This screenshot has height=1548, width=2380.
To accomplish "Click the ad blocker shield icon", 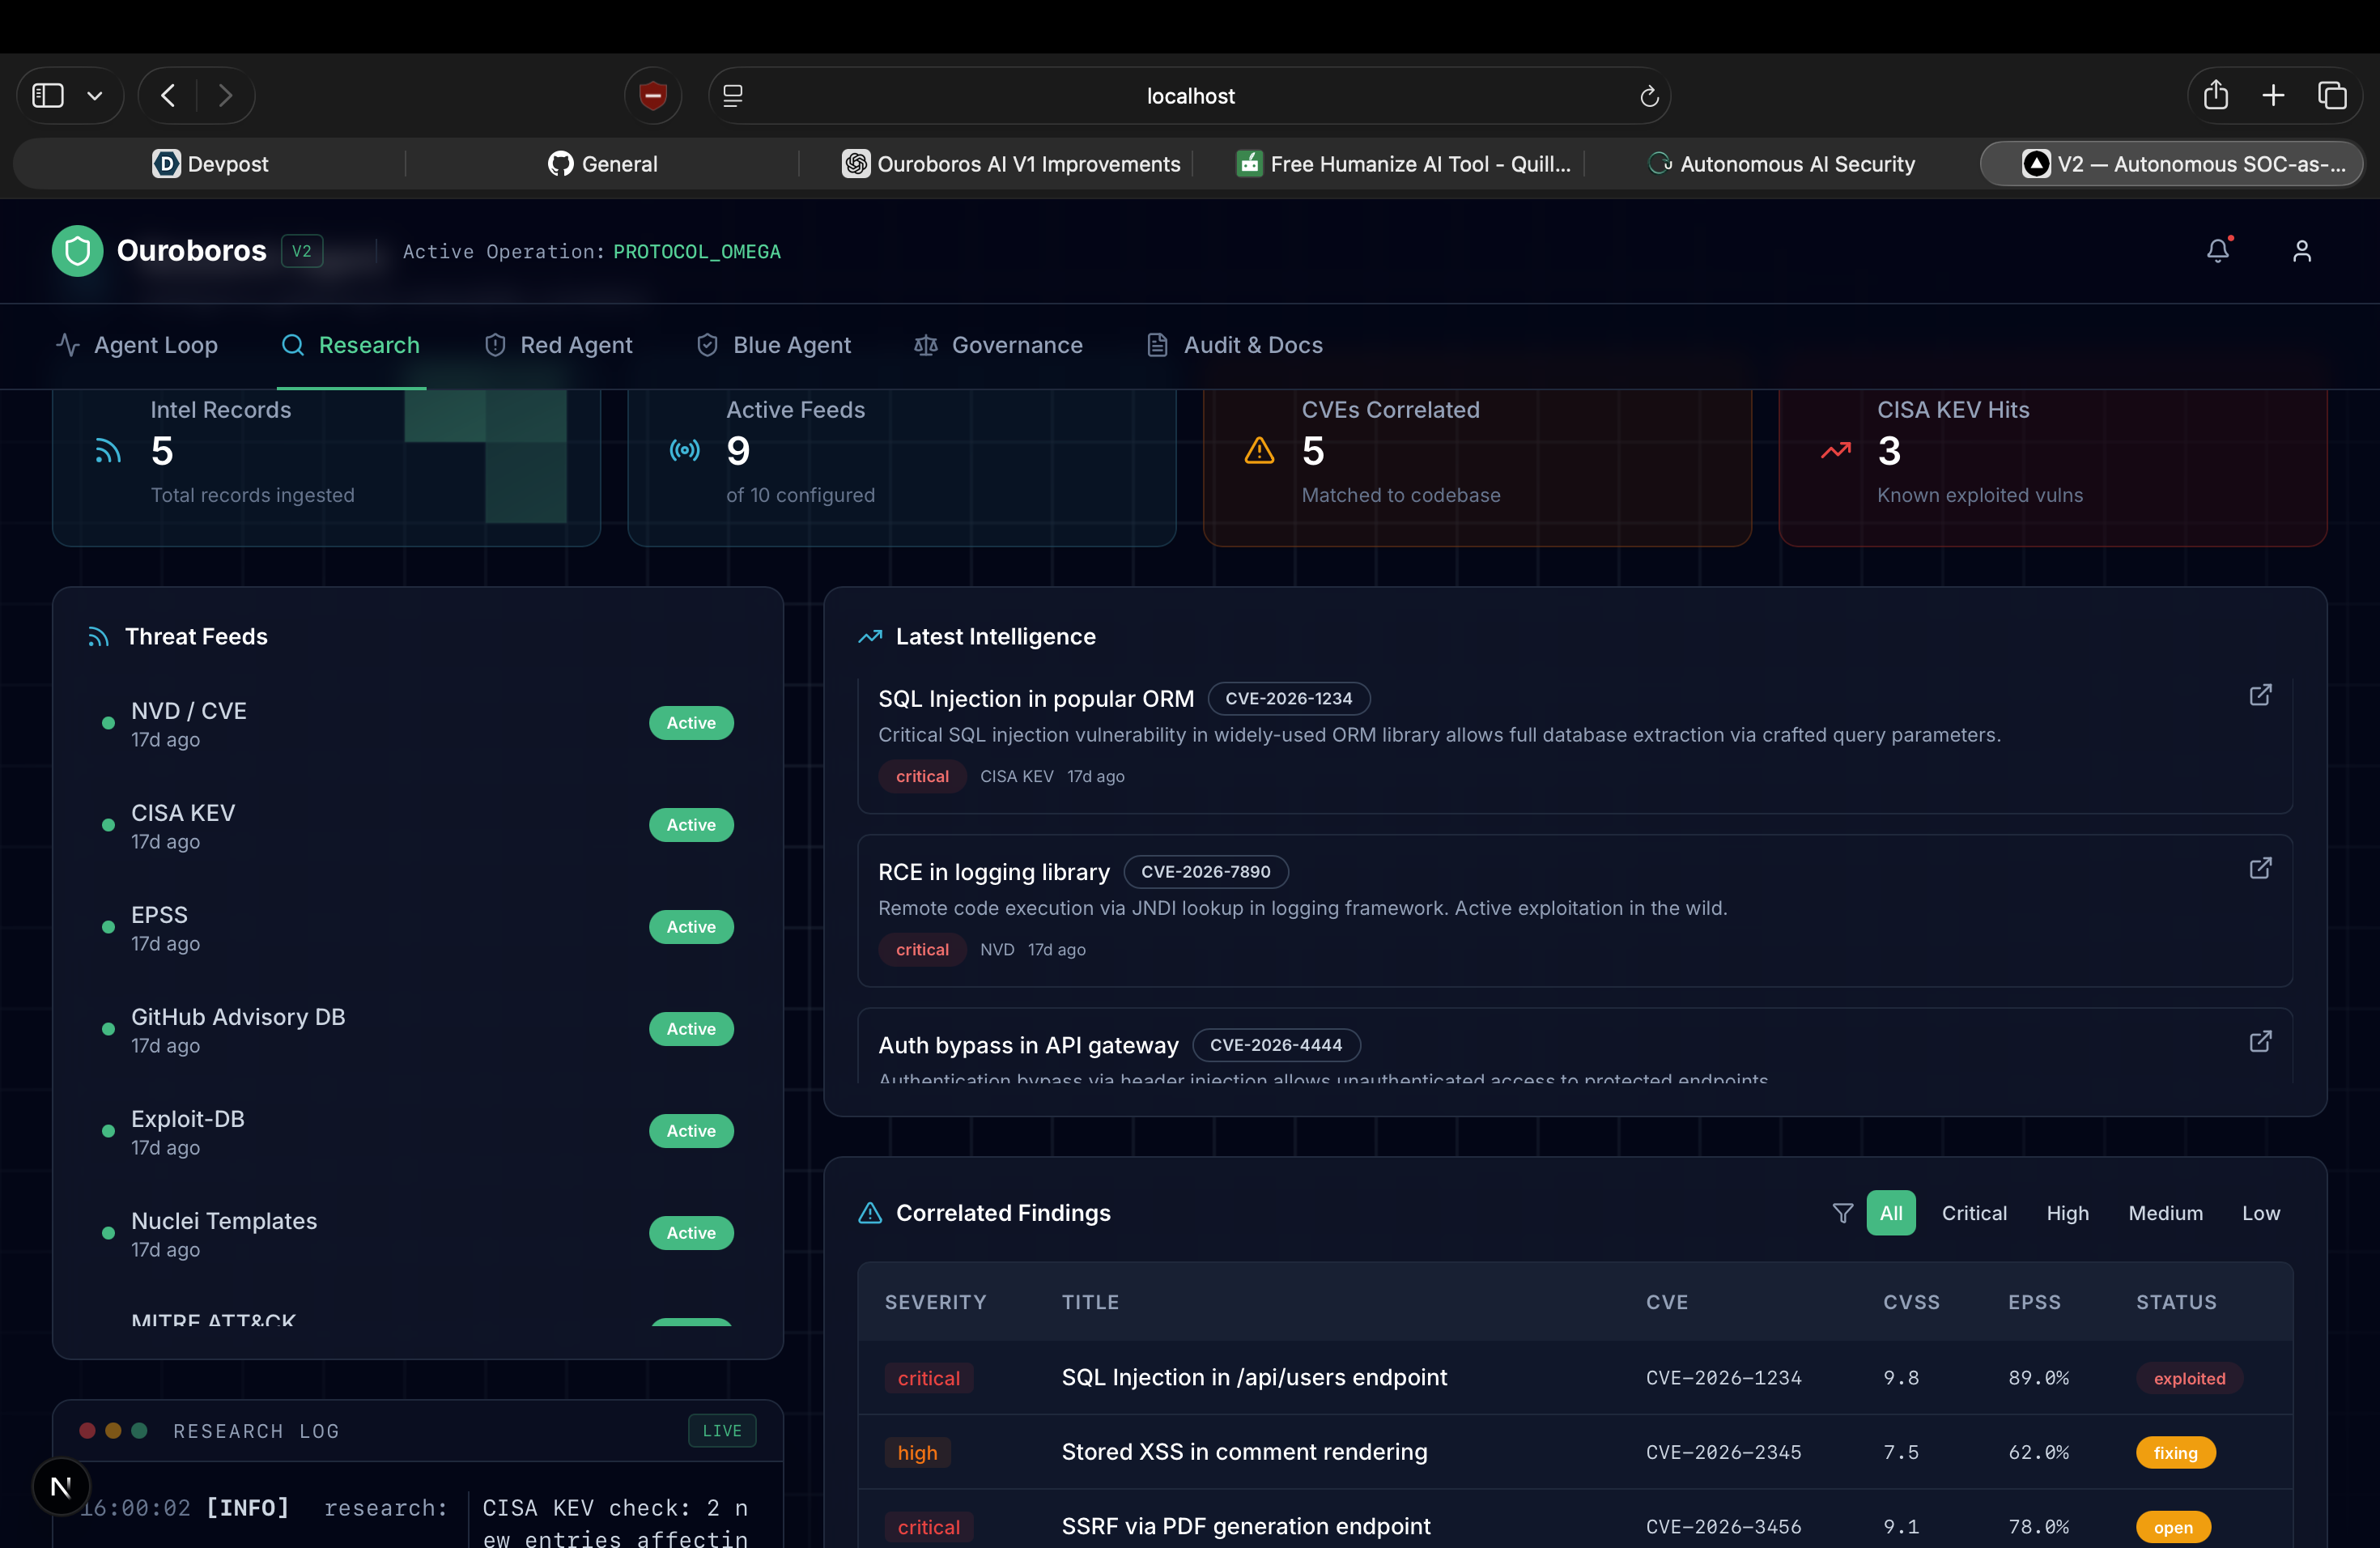I will [x=653, y=96].
